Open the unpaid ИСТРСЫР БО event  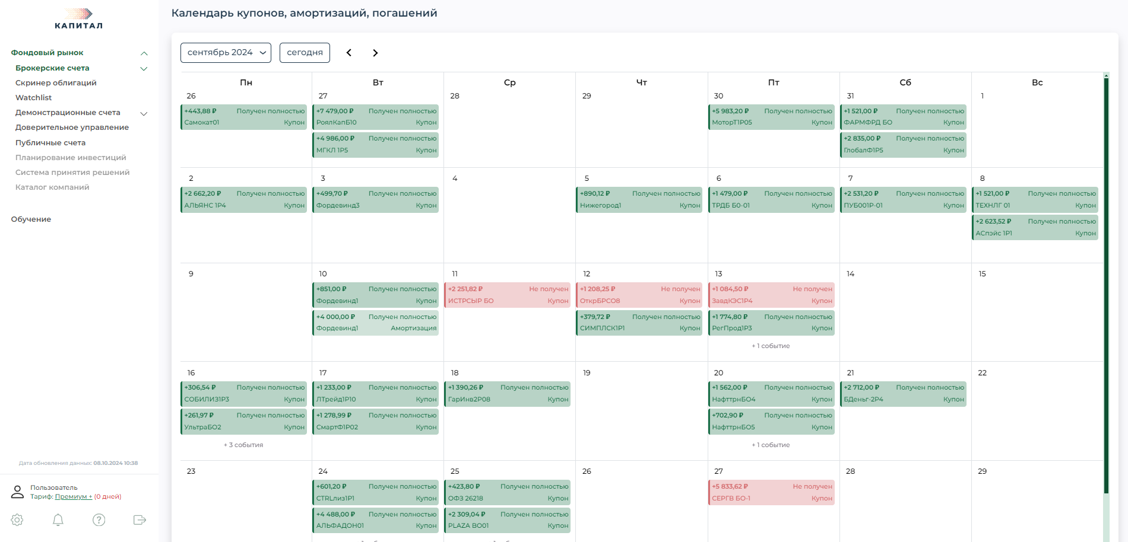[507, 295]
